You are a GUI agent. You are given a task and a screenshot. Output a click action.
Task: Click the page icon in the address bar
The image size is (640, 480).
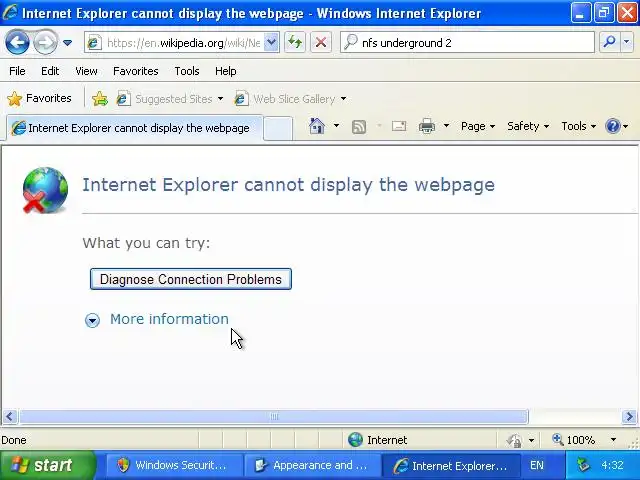tap(95, 42)
